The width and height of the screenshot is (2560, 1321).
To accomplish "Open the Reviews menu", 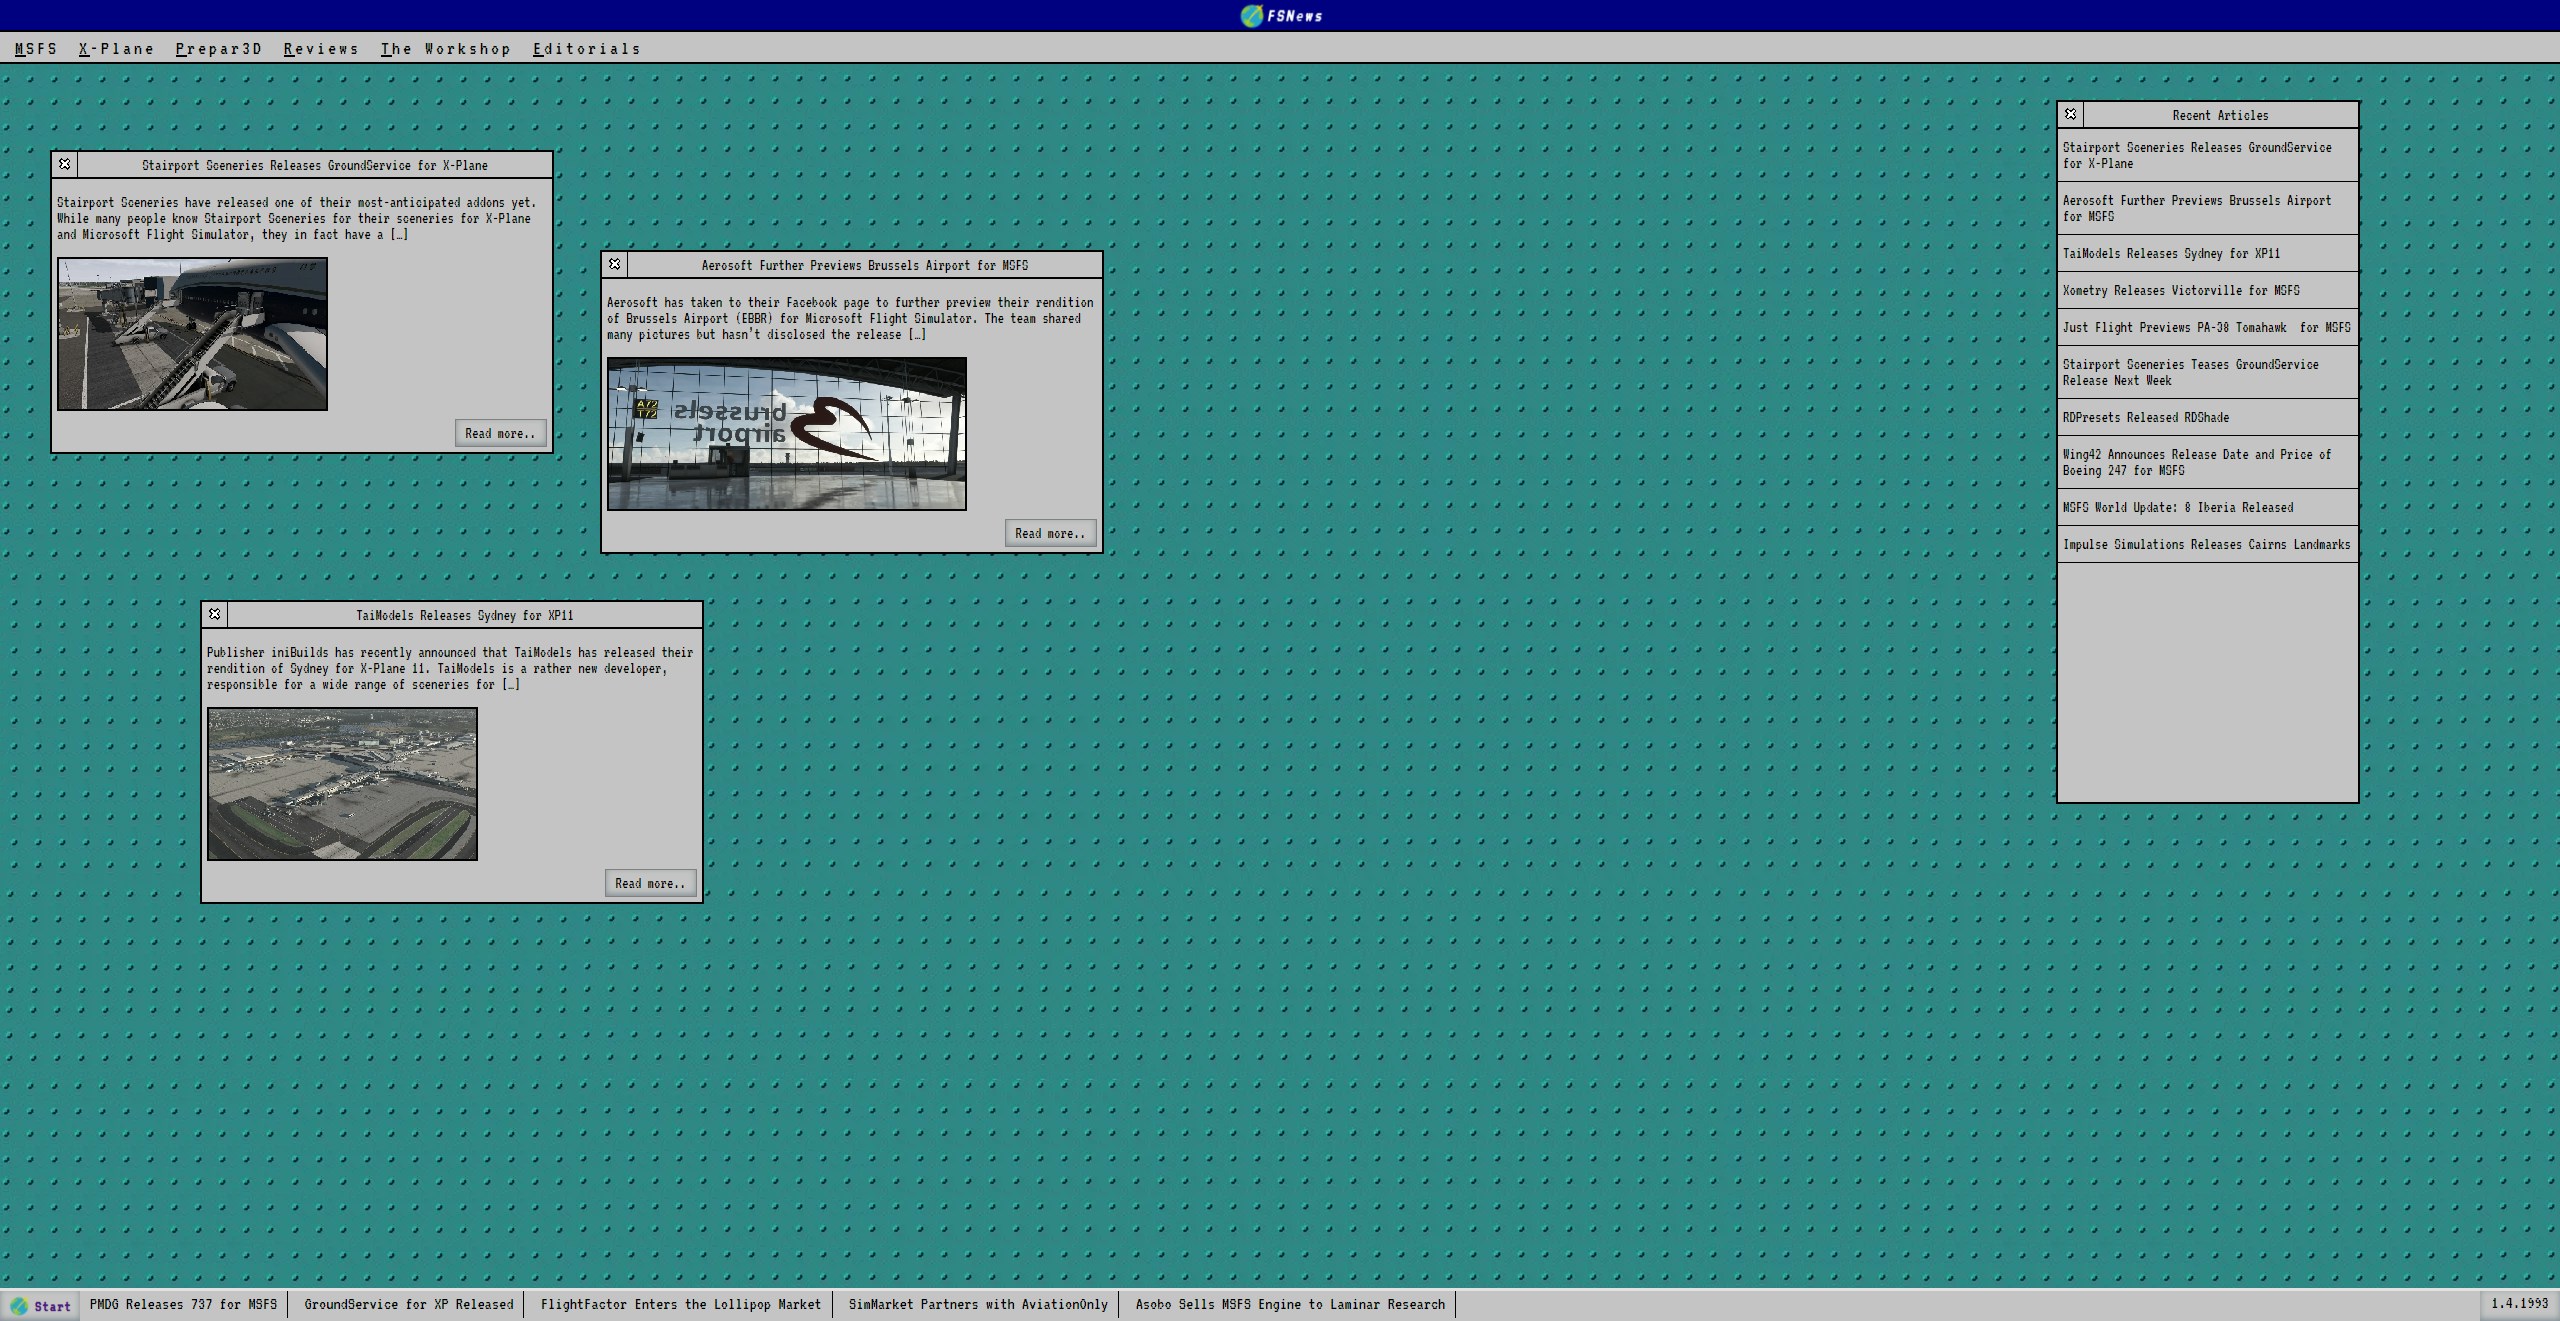I will coord(320,49).
